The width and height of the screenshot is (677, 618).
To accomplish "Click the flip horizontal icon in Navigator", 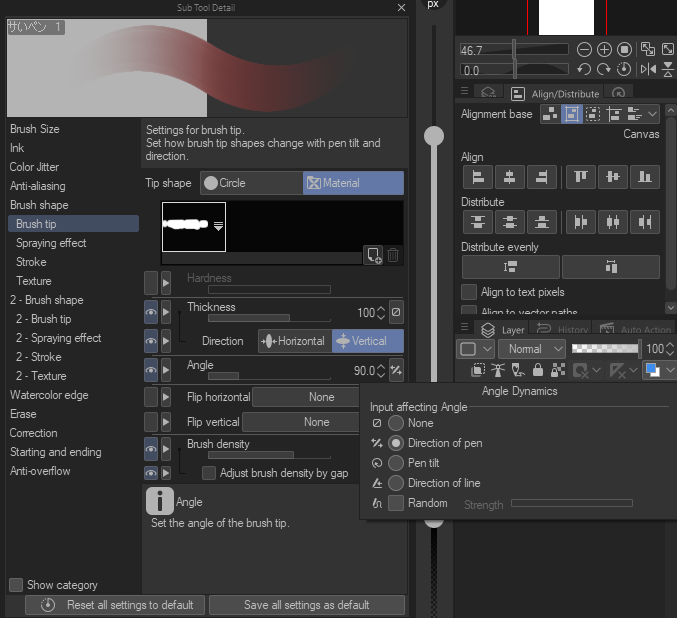I will coord(649,69).
